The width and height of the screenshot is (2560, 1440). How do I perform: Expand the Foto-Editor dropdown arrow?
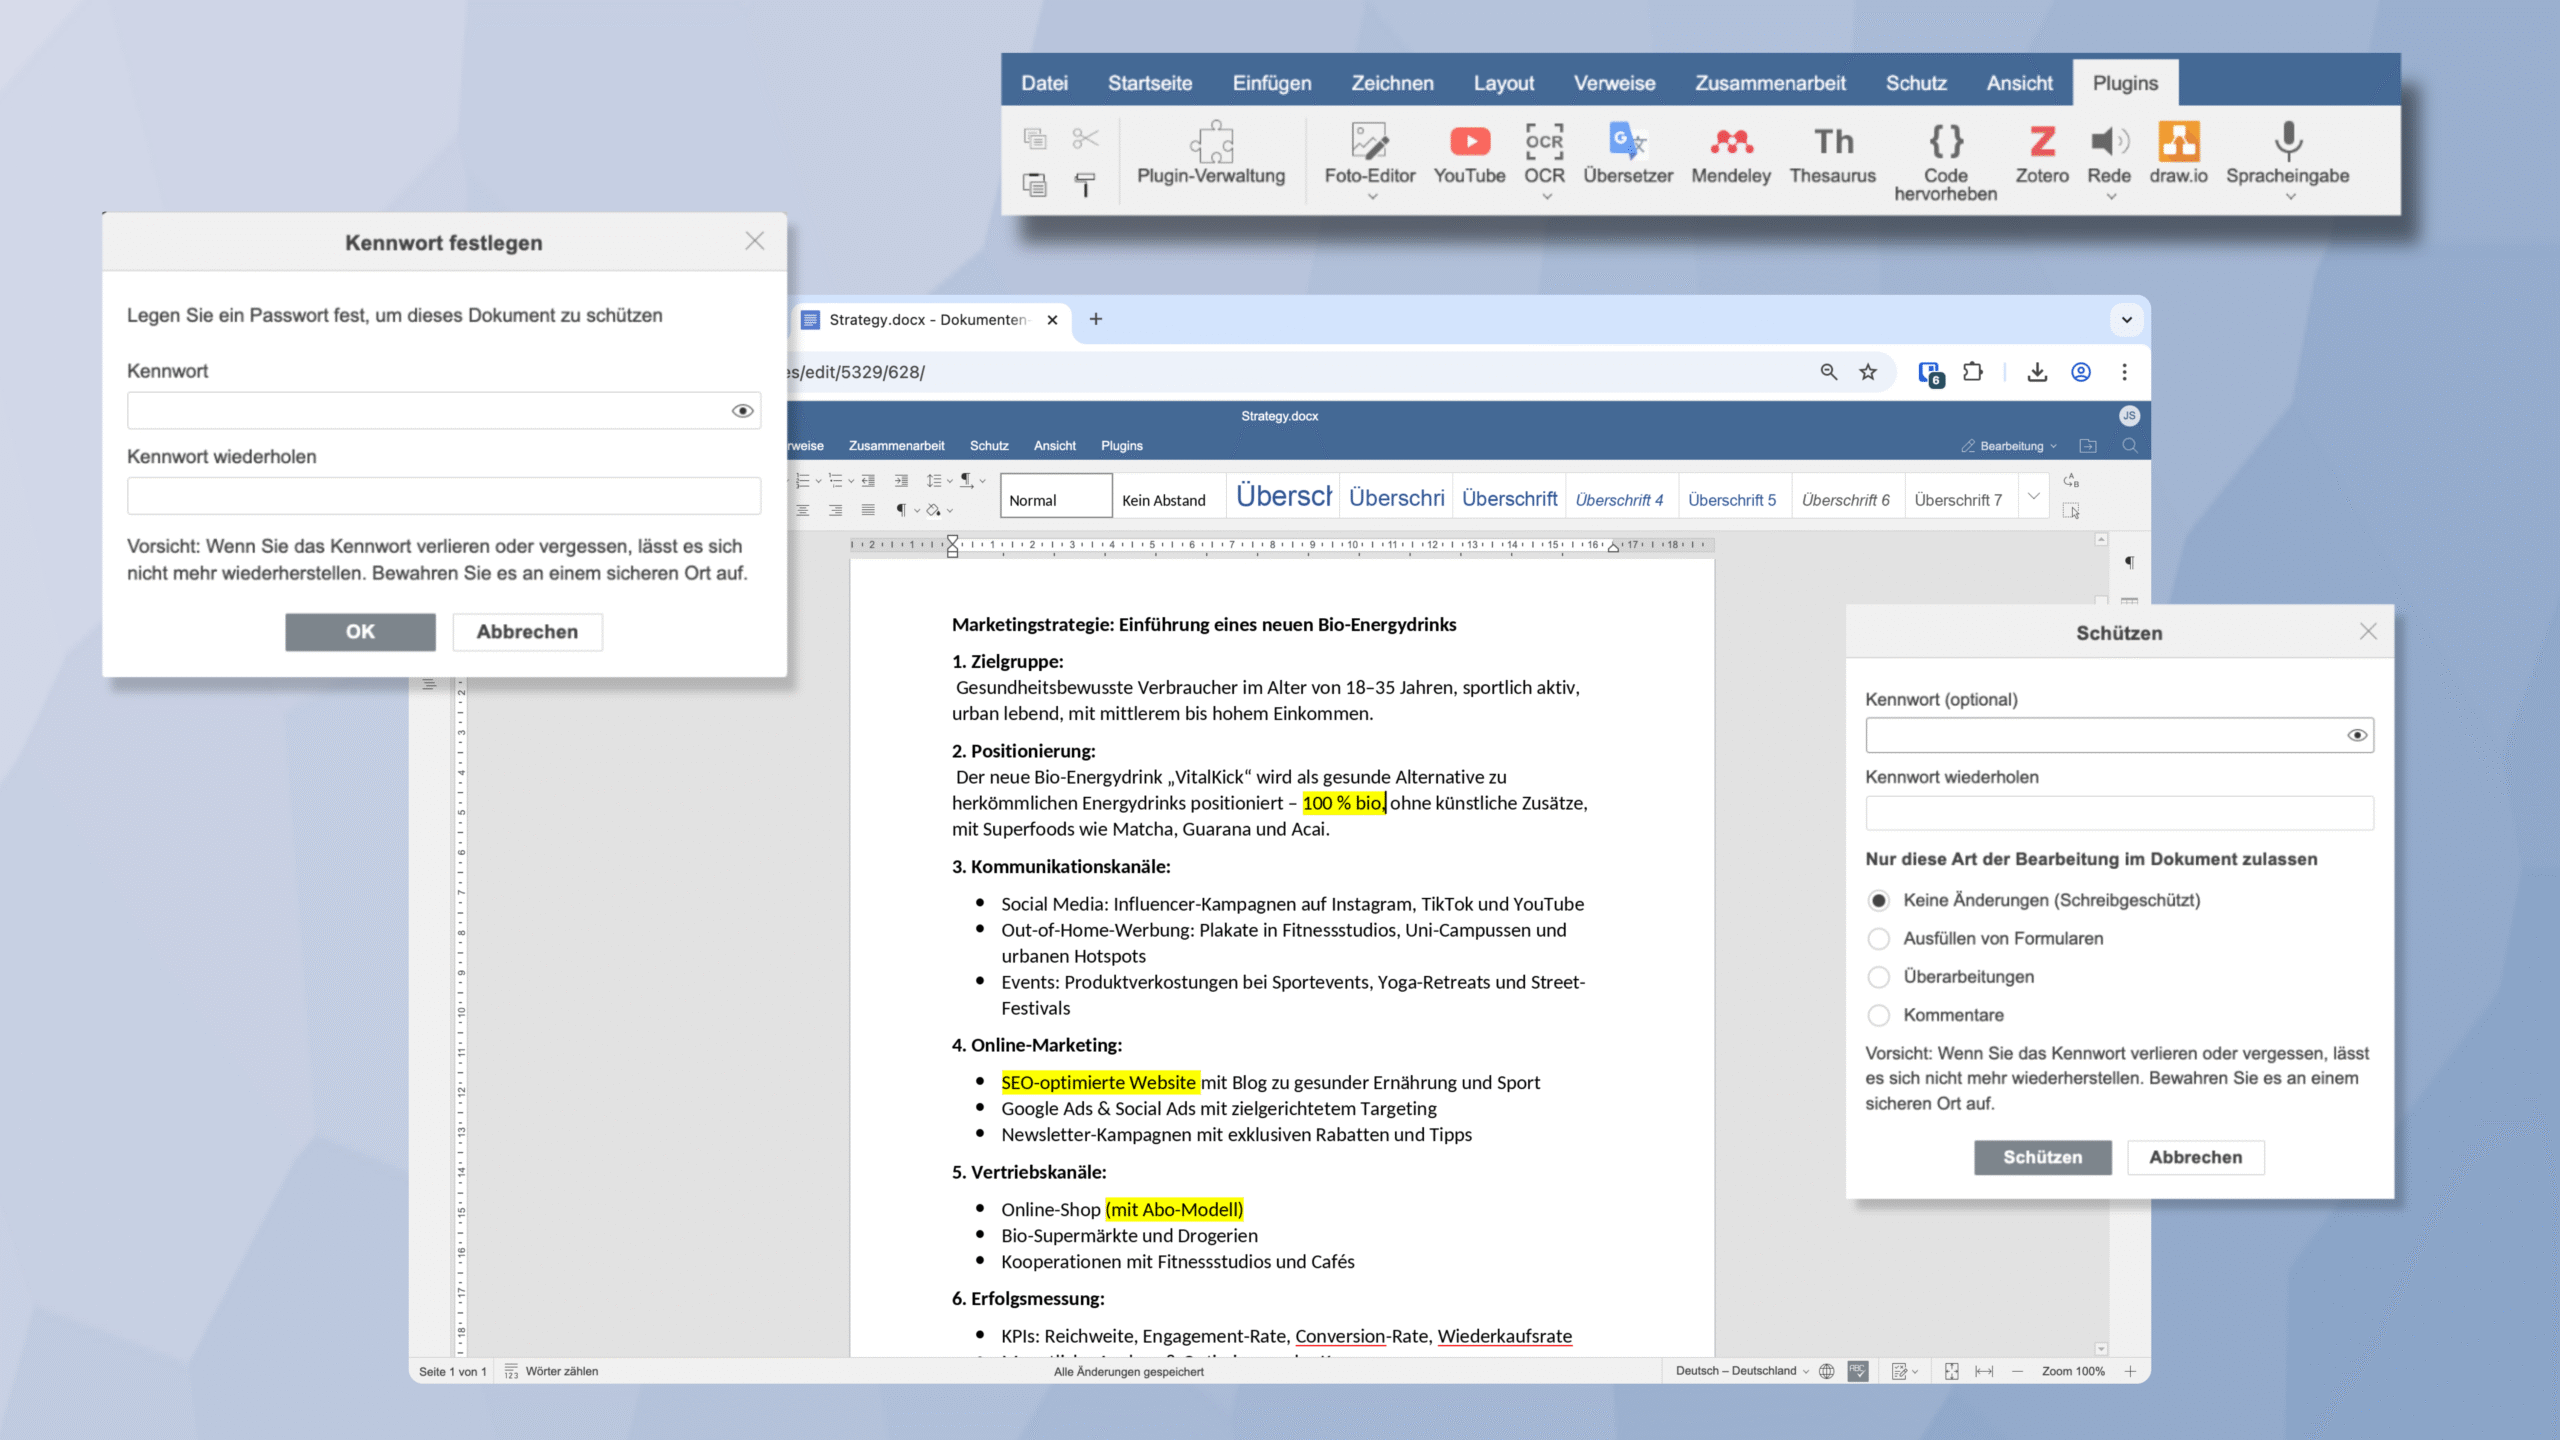[1372, 197]
